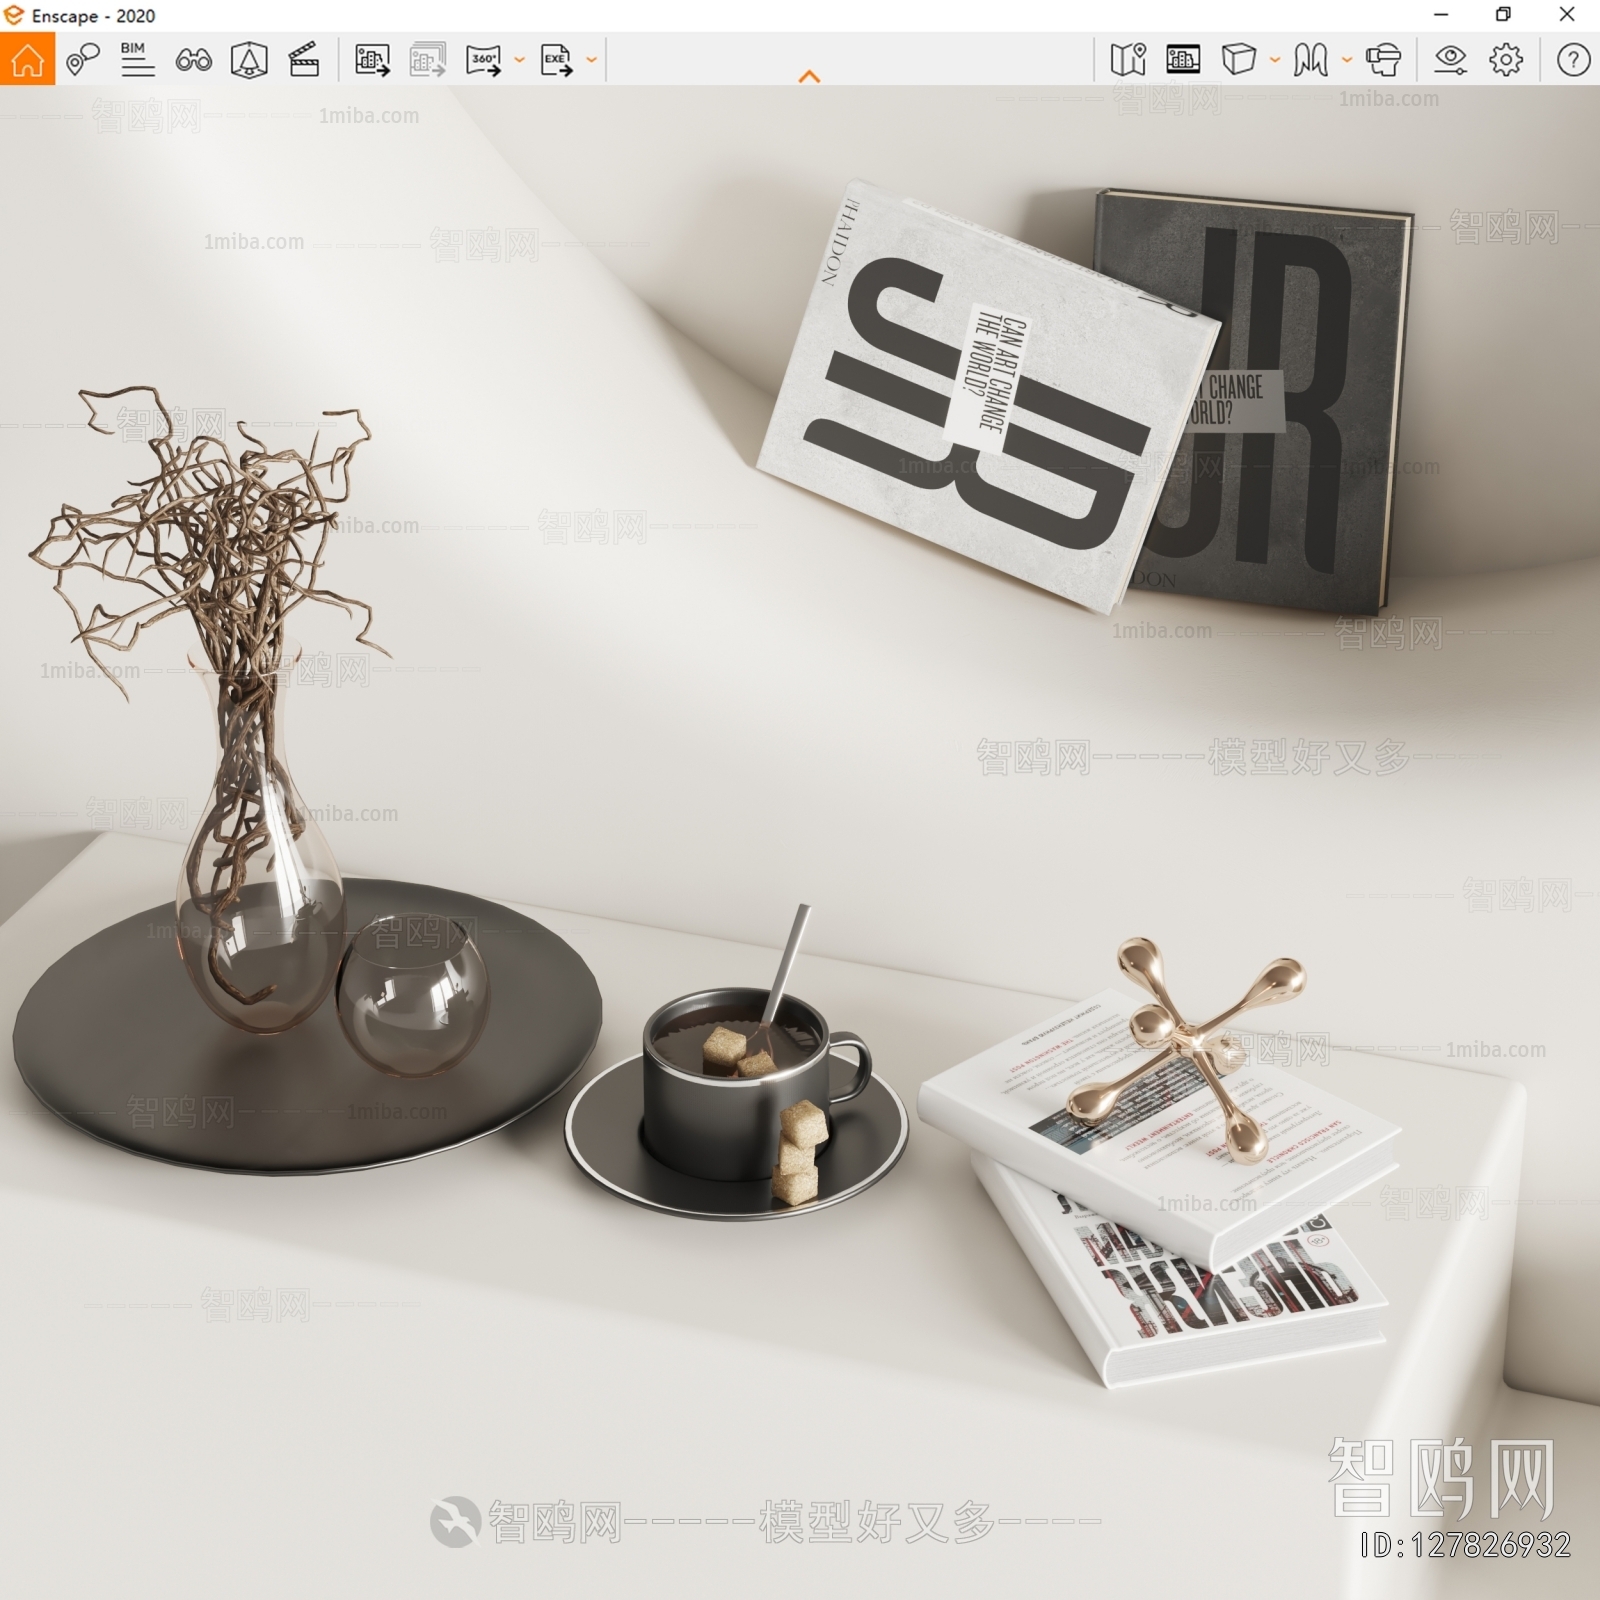Expand the 360° panorama dropdown arrow
The width and height of the screenshot is (1600, 1600).
(x=519, y=60)
